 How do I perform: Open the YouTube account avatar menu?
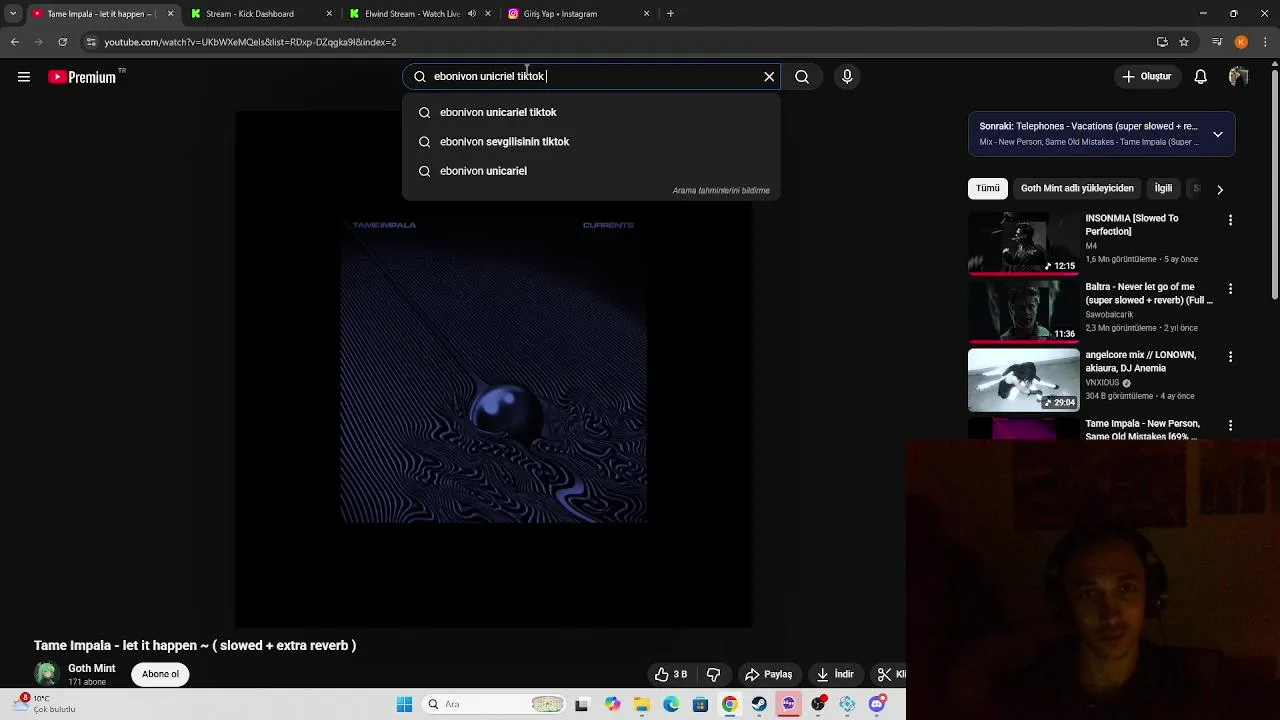1239,77
